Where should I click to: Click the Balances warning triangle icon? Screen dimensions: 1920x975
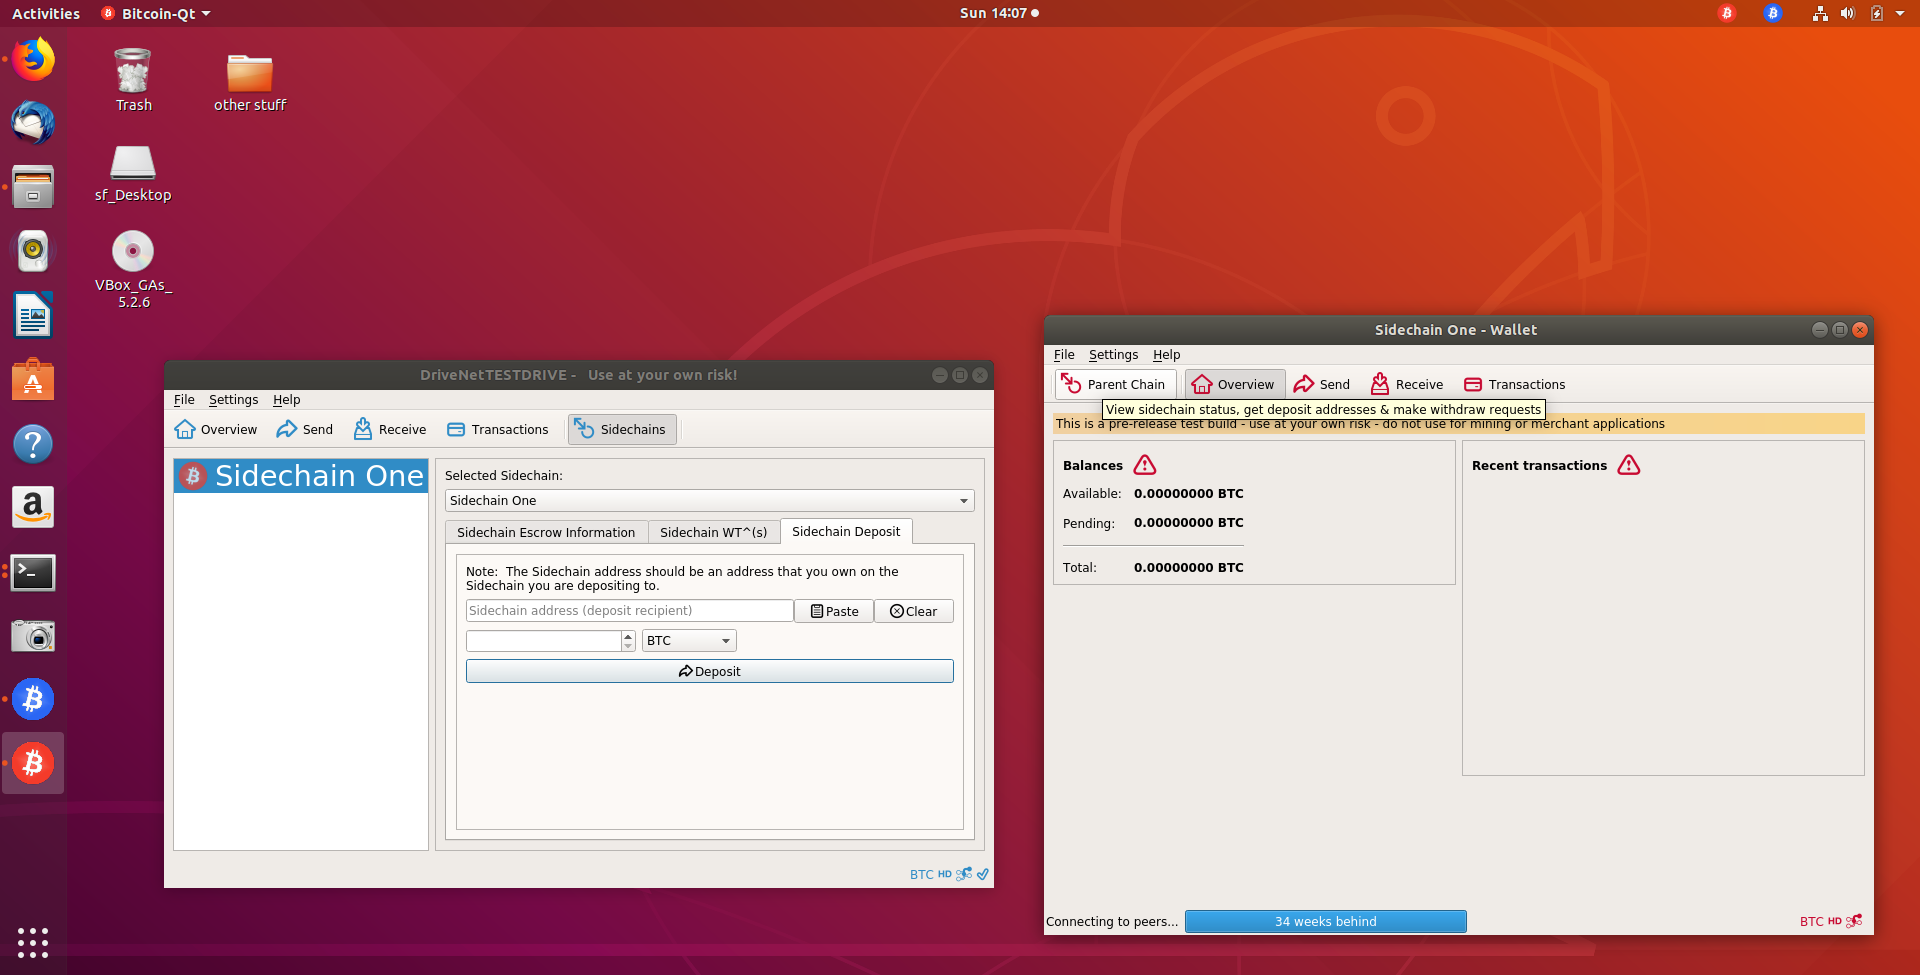1145,465
